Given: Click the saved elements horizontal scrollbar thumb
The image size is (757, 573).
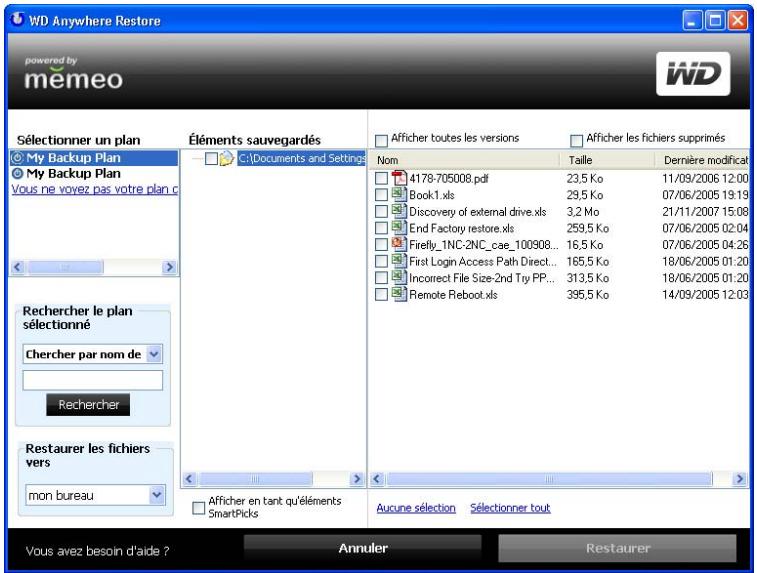Looking at the screenshot, I should [255, 479].
